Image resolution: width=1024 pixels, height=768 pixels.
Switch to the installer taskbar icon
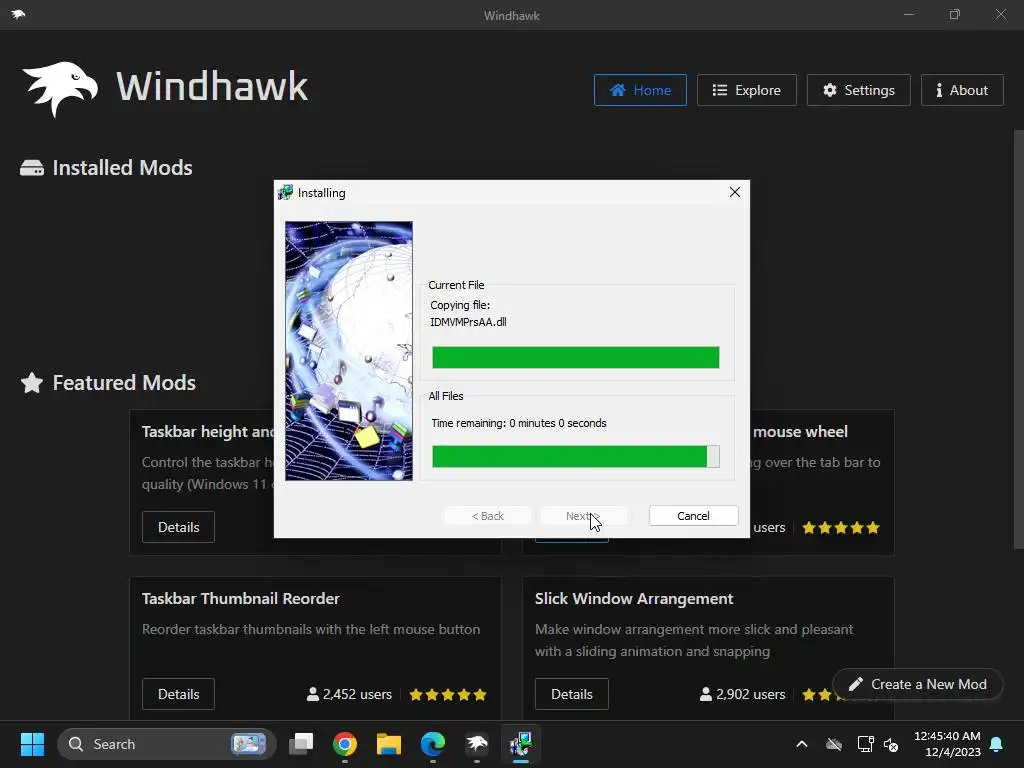(520, 744)
